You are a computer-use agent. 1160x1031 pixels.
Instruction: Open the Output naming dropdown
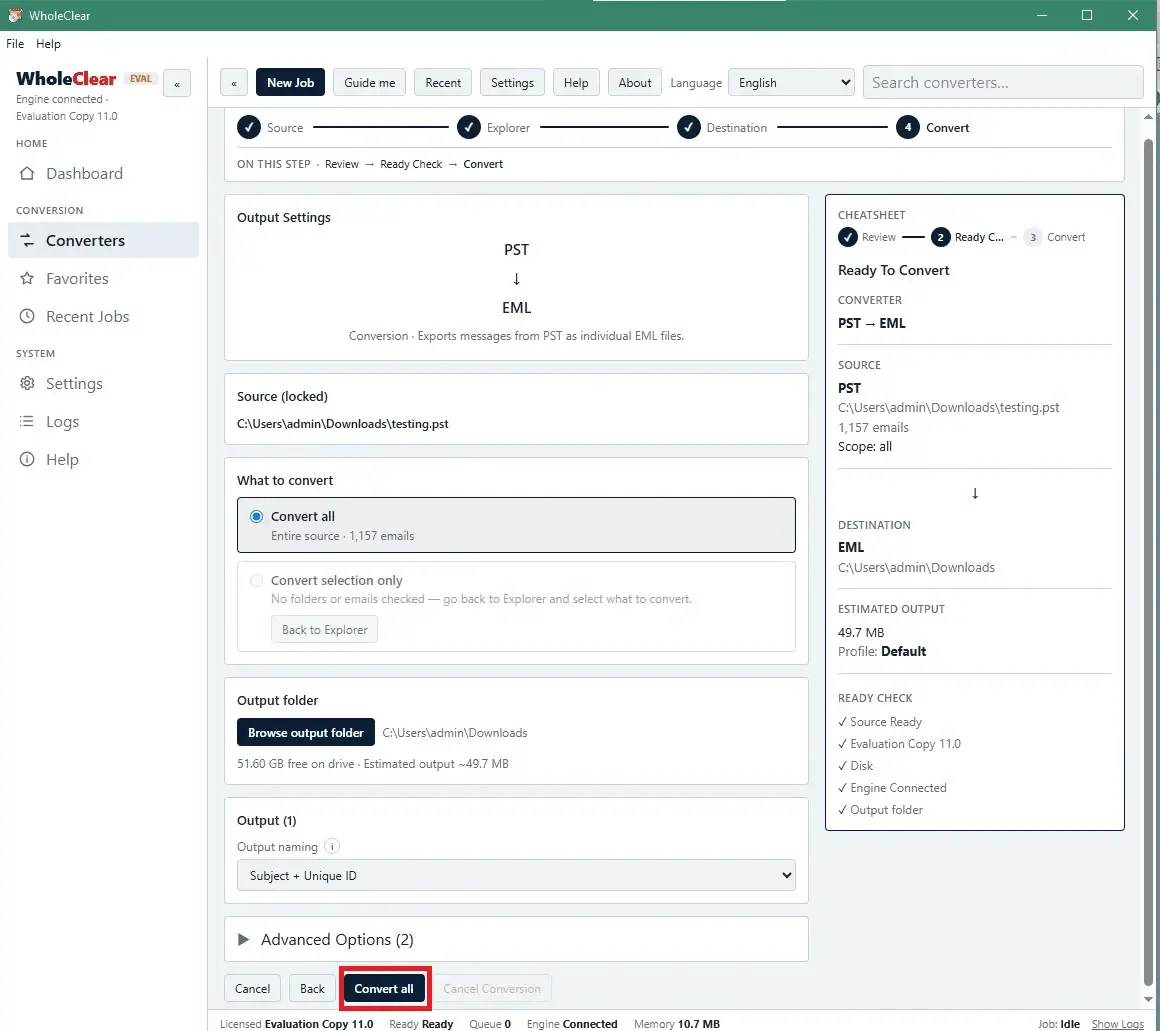coord(516,875)
